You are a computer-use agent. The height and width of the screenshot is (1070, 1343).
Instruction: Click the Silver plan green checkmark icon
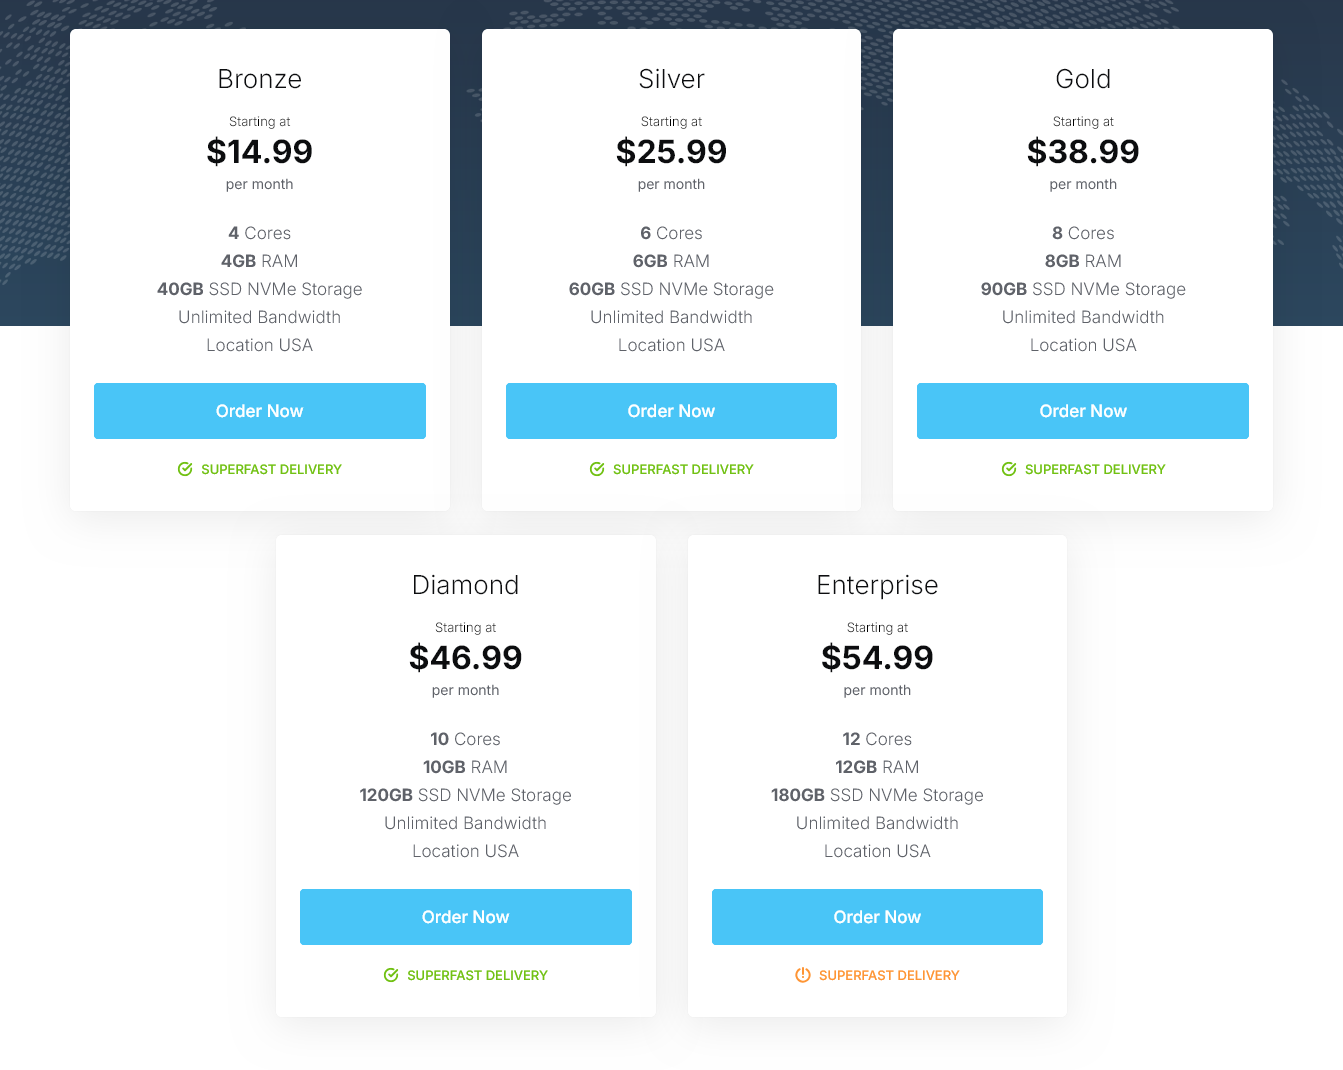click(x=597, y=469)
